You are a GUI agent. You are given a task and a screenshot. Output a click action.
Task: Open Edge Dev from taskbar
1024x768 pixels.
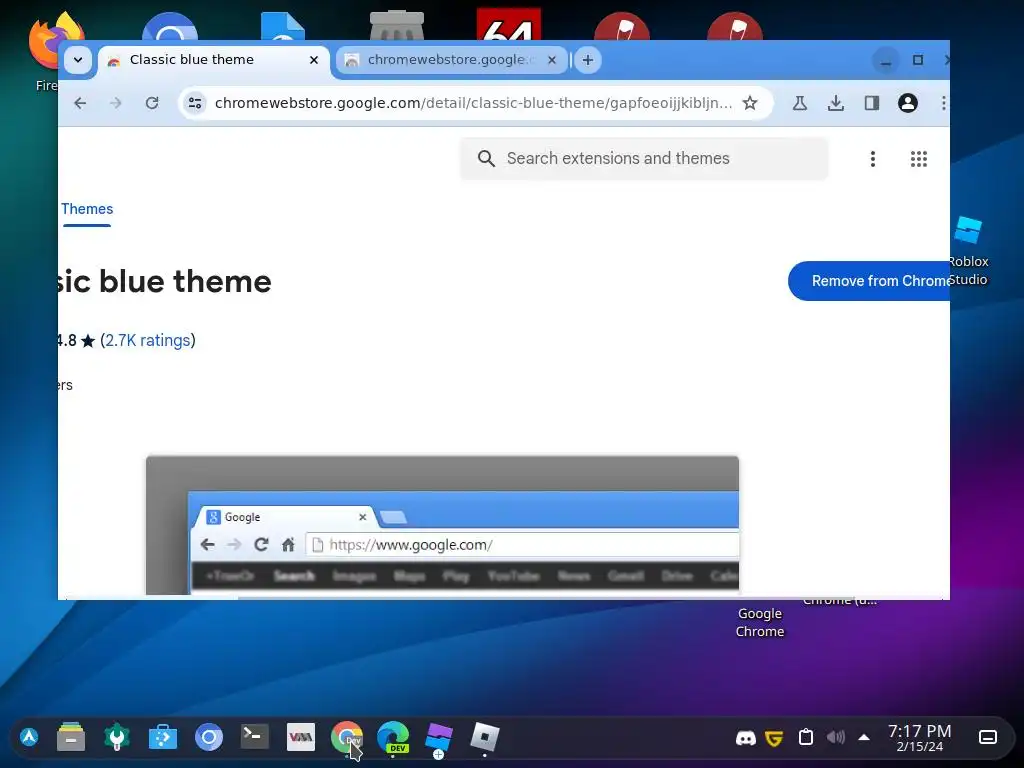(x=393, y=737)
